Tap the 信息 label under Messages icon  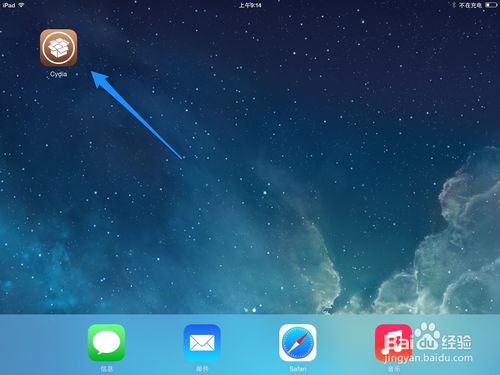(107, 369)
